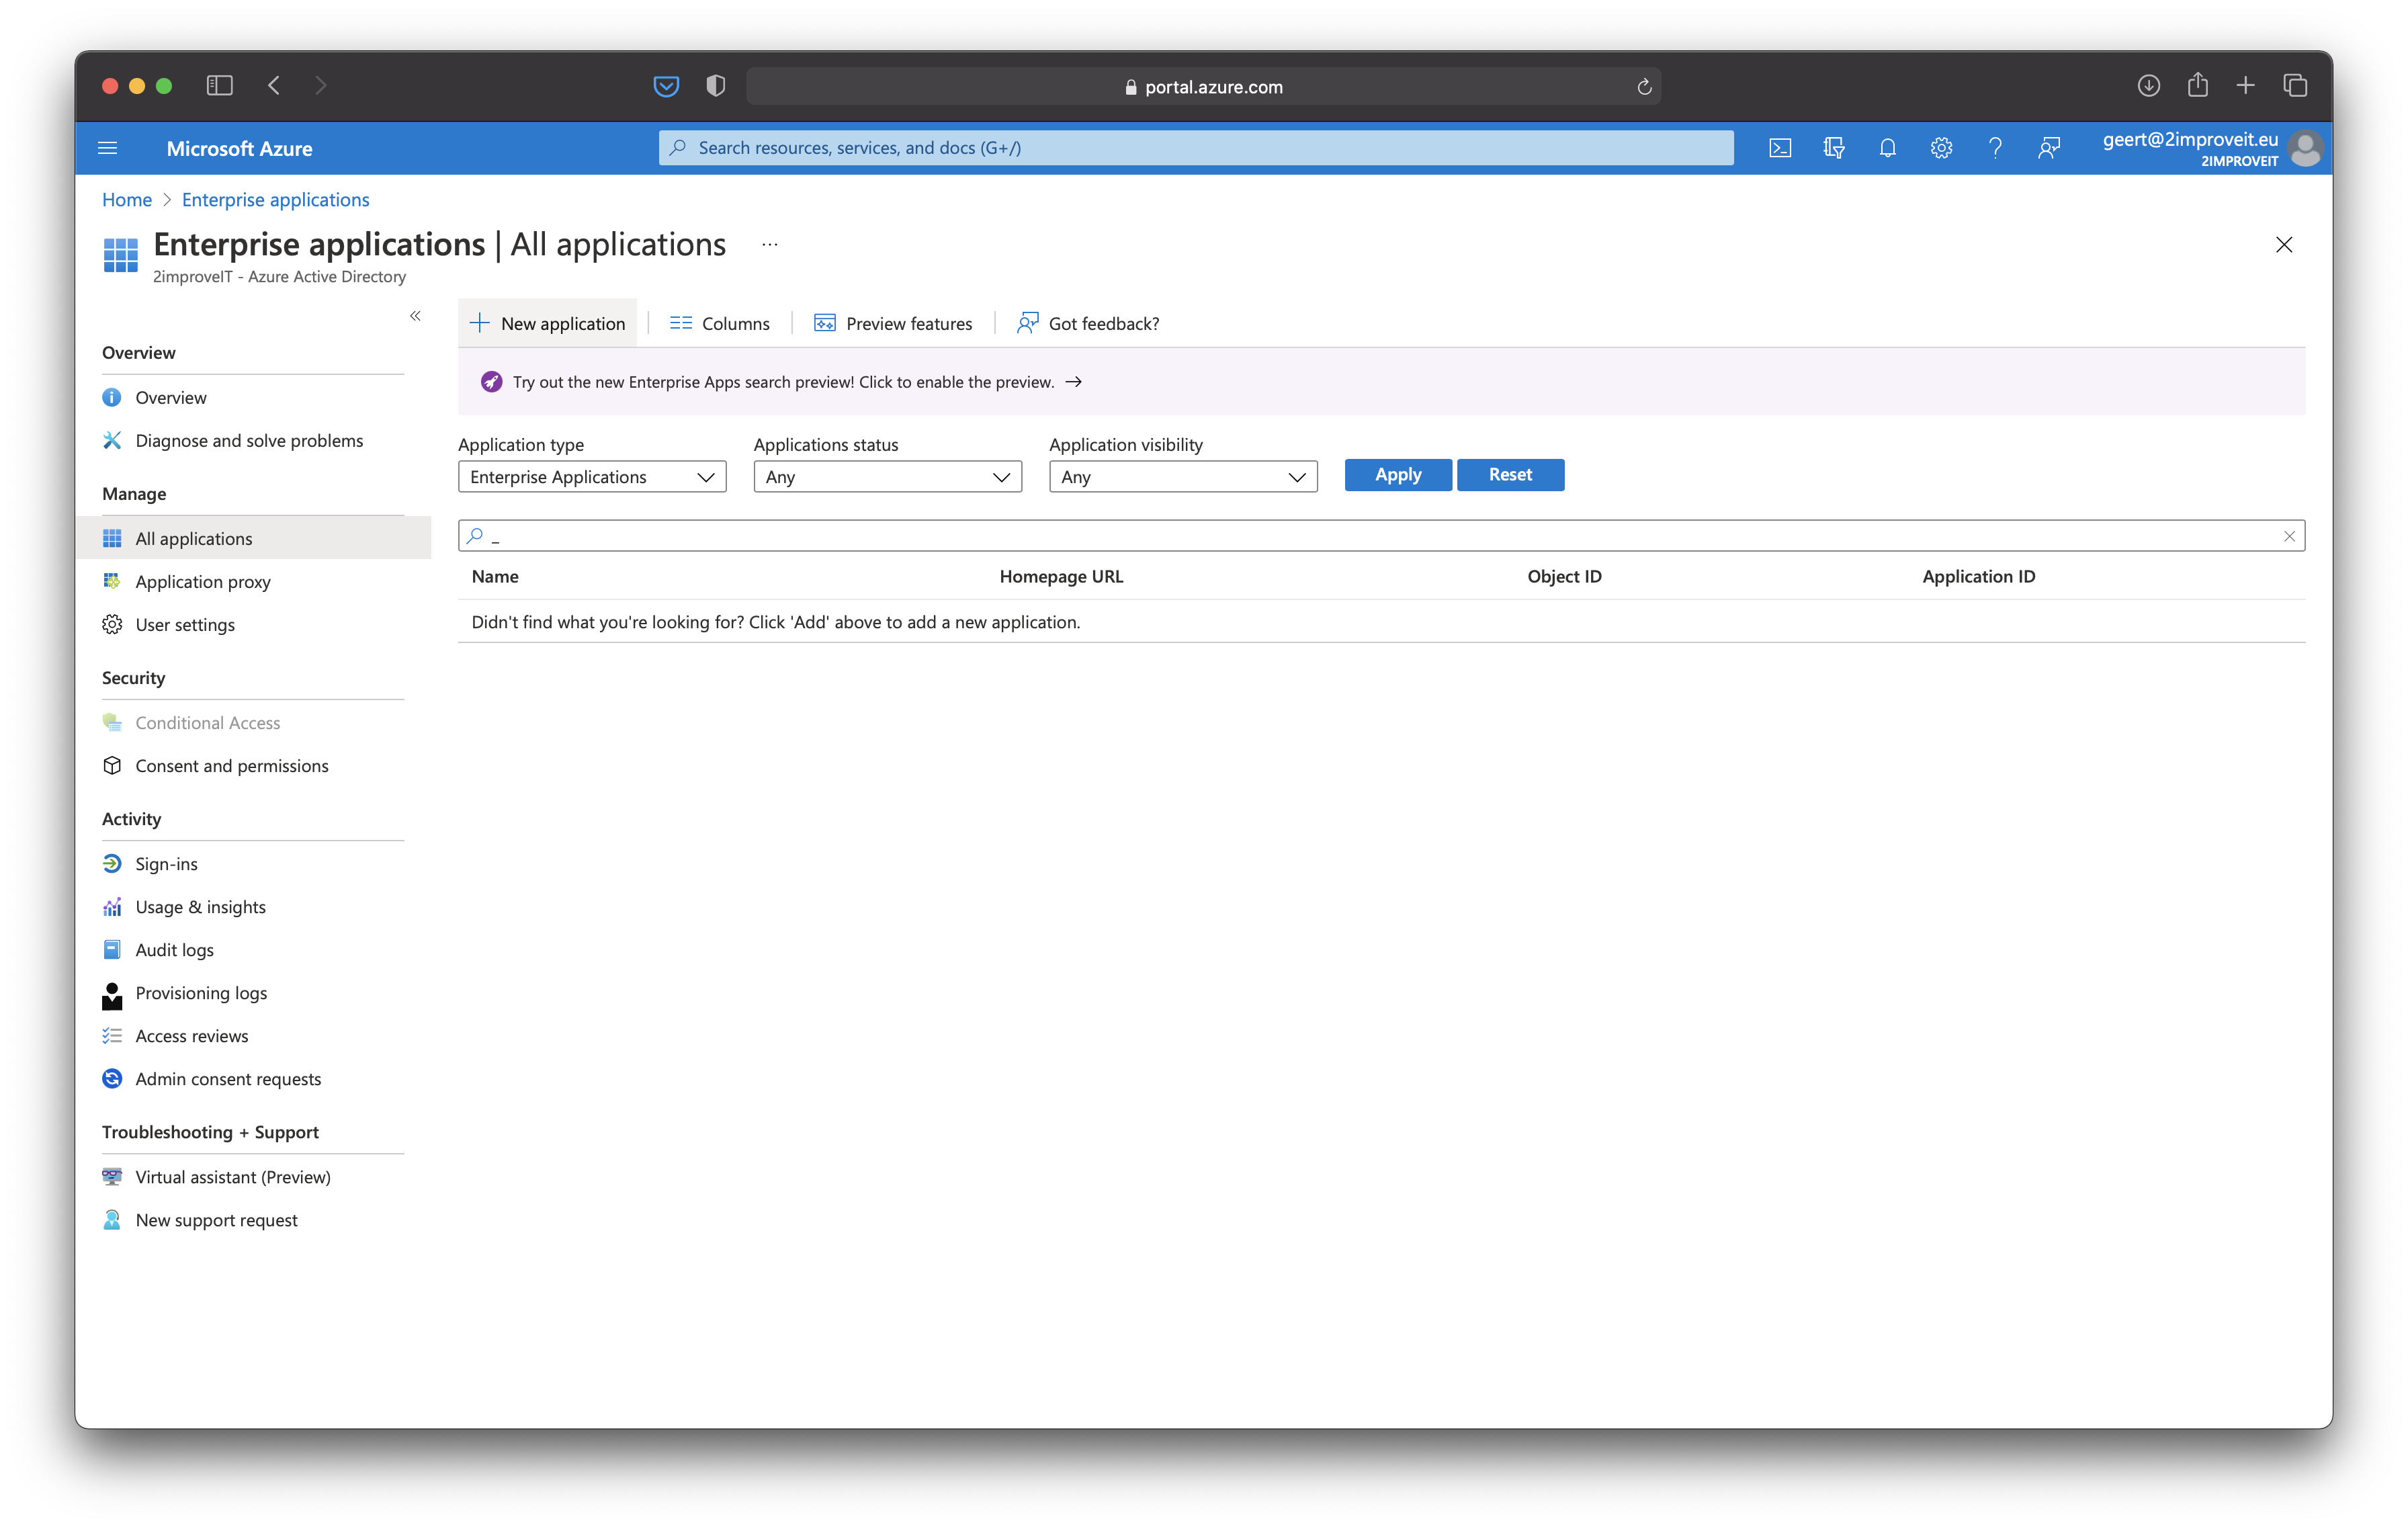Reset the filters

pyautogui.click(x=1510, y=475)
